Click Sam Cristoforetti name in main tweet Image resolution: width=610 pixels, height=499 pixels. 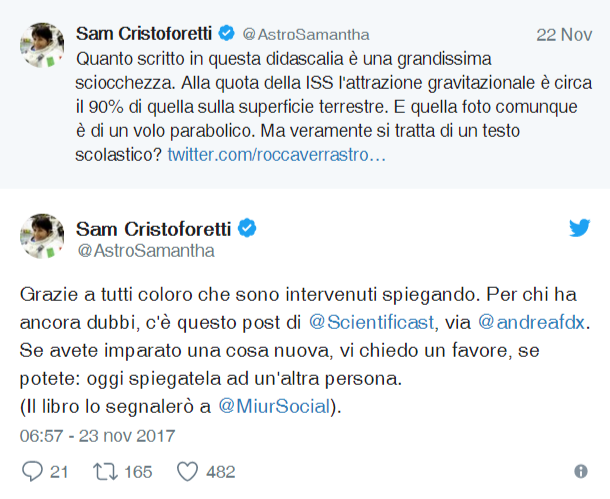pyautogui.click(x=154, y=227)
